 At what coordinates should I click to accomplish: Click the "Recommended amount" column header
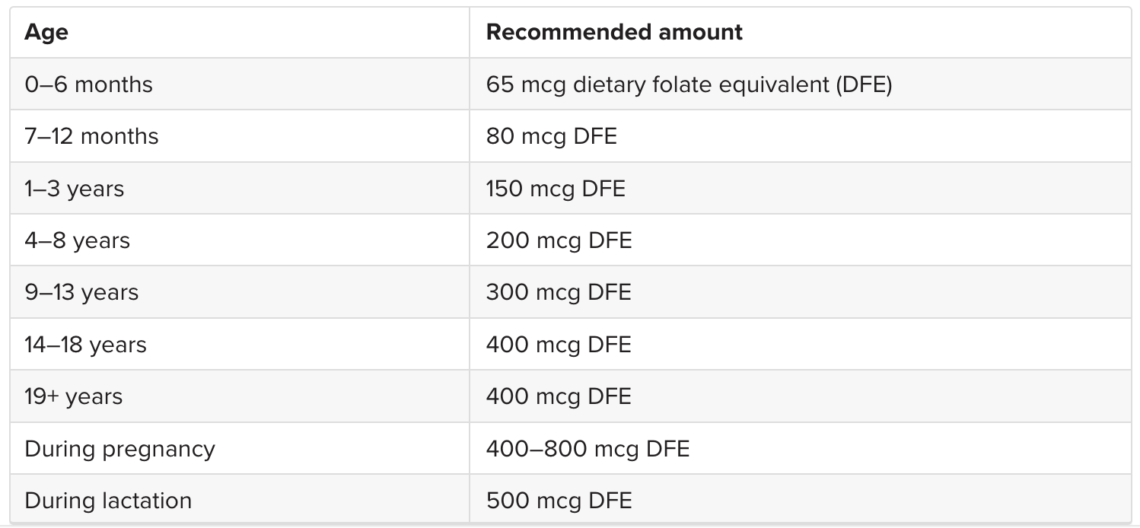click(x=614, y=32)
